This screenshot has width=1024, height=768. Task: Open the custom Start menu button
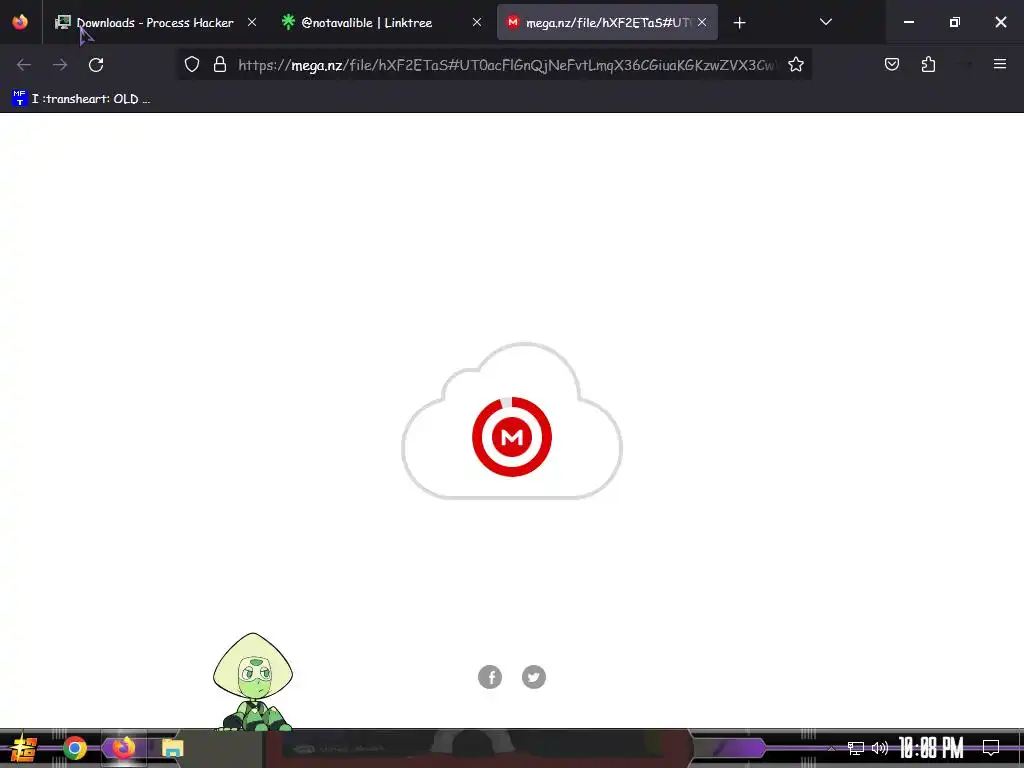coord(24,748)
